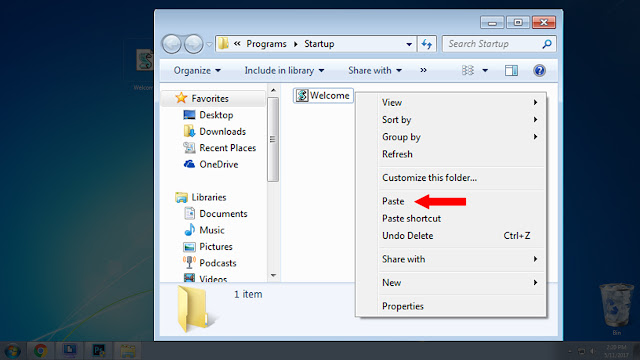Open Recent Places in Favorites
The height and width of the screenshot is (360, 640).
coord(227,148)
